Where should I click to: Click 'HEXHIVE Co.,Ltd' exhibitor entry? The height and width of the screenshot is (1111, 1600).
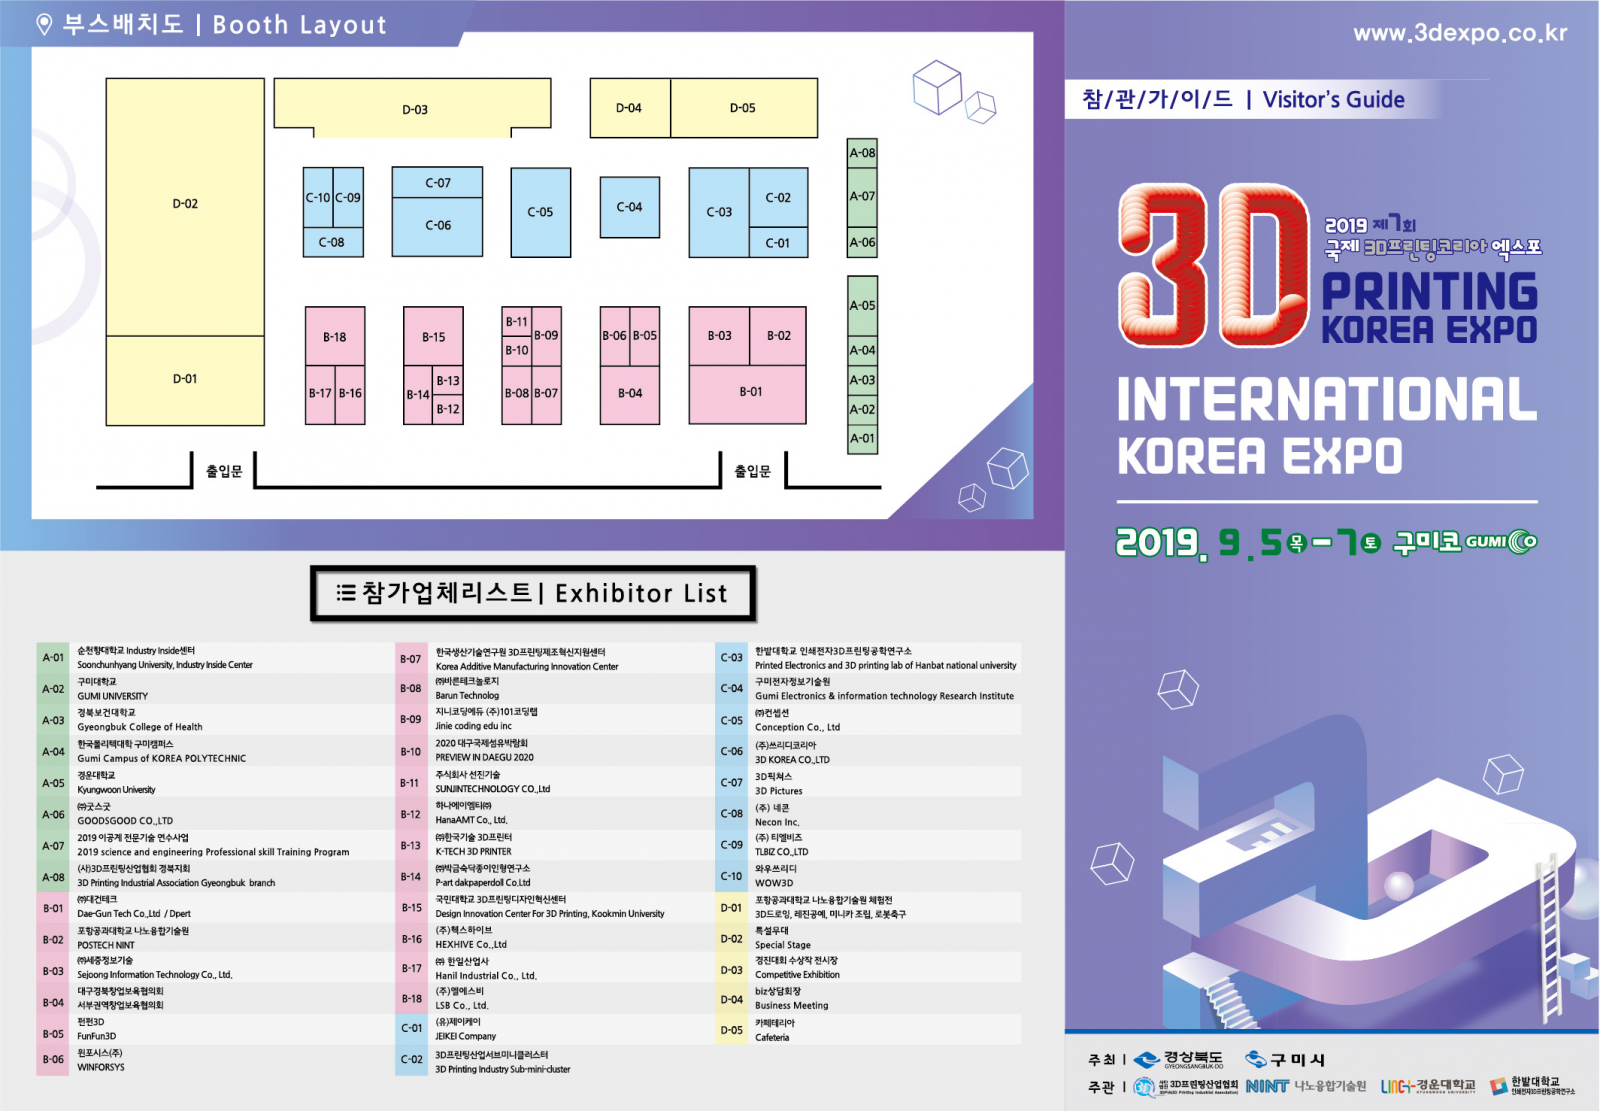click(471, 945)
